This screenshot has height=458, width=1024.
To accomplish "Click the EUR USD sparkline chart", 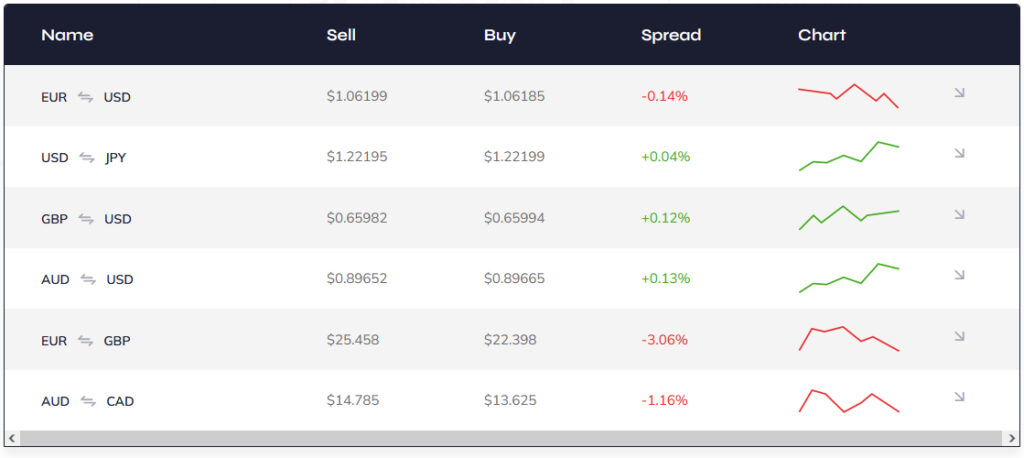I will pos(848,96).
